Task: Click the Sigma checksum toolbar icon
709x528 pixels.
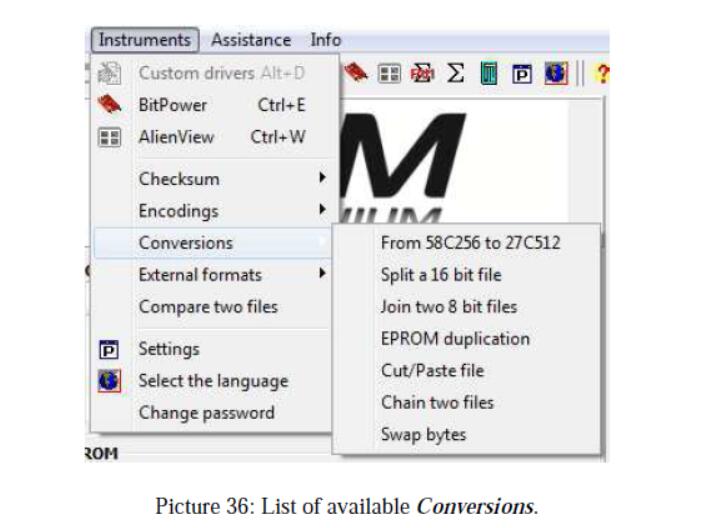Action: click(x=453, y=73)
